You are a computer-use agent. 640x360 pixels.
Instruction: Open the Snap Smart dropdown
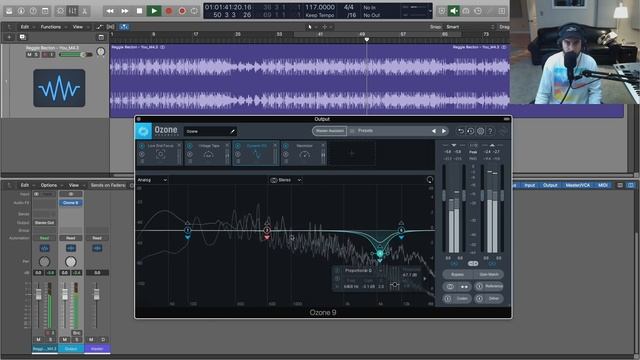pyautogui.click(x=470, y=27)
